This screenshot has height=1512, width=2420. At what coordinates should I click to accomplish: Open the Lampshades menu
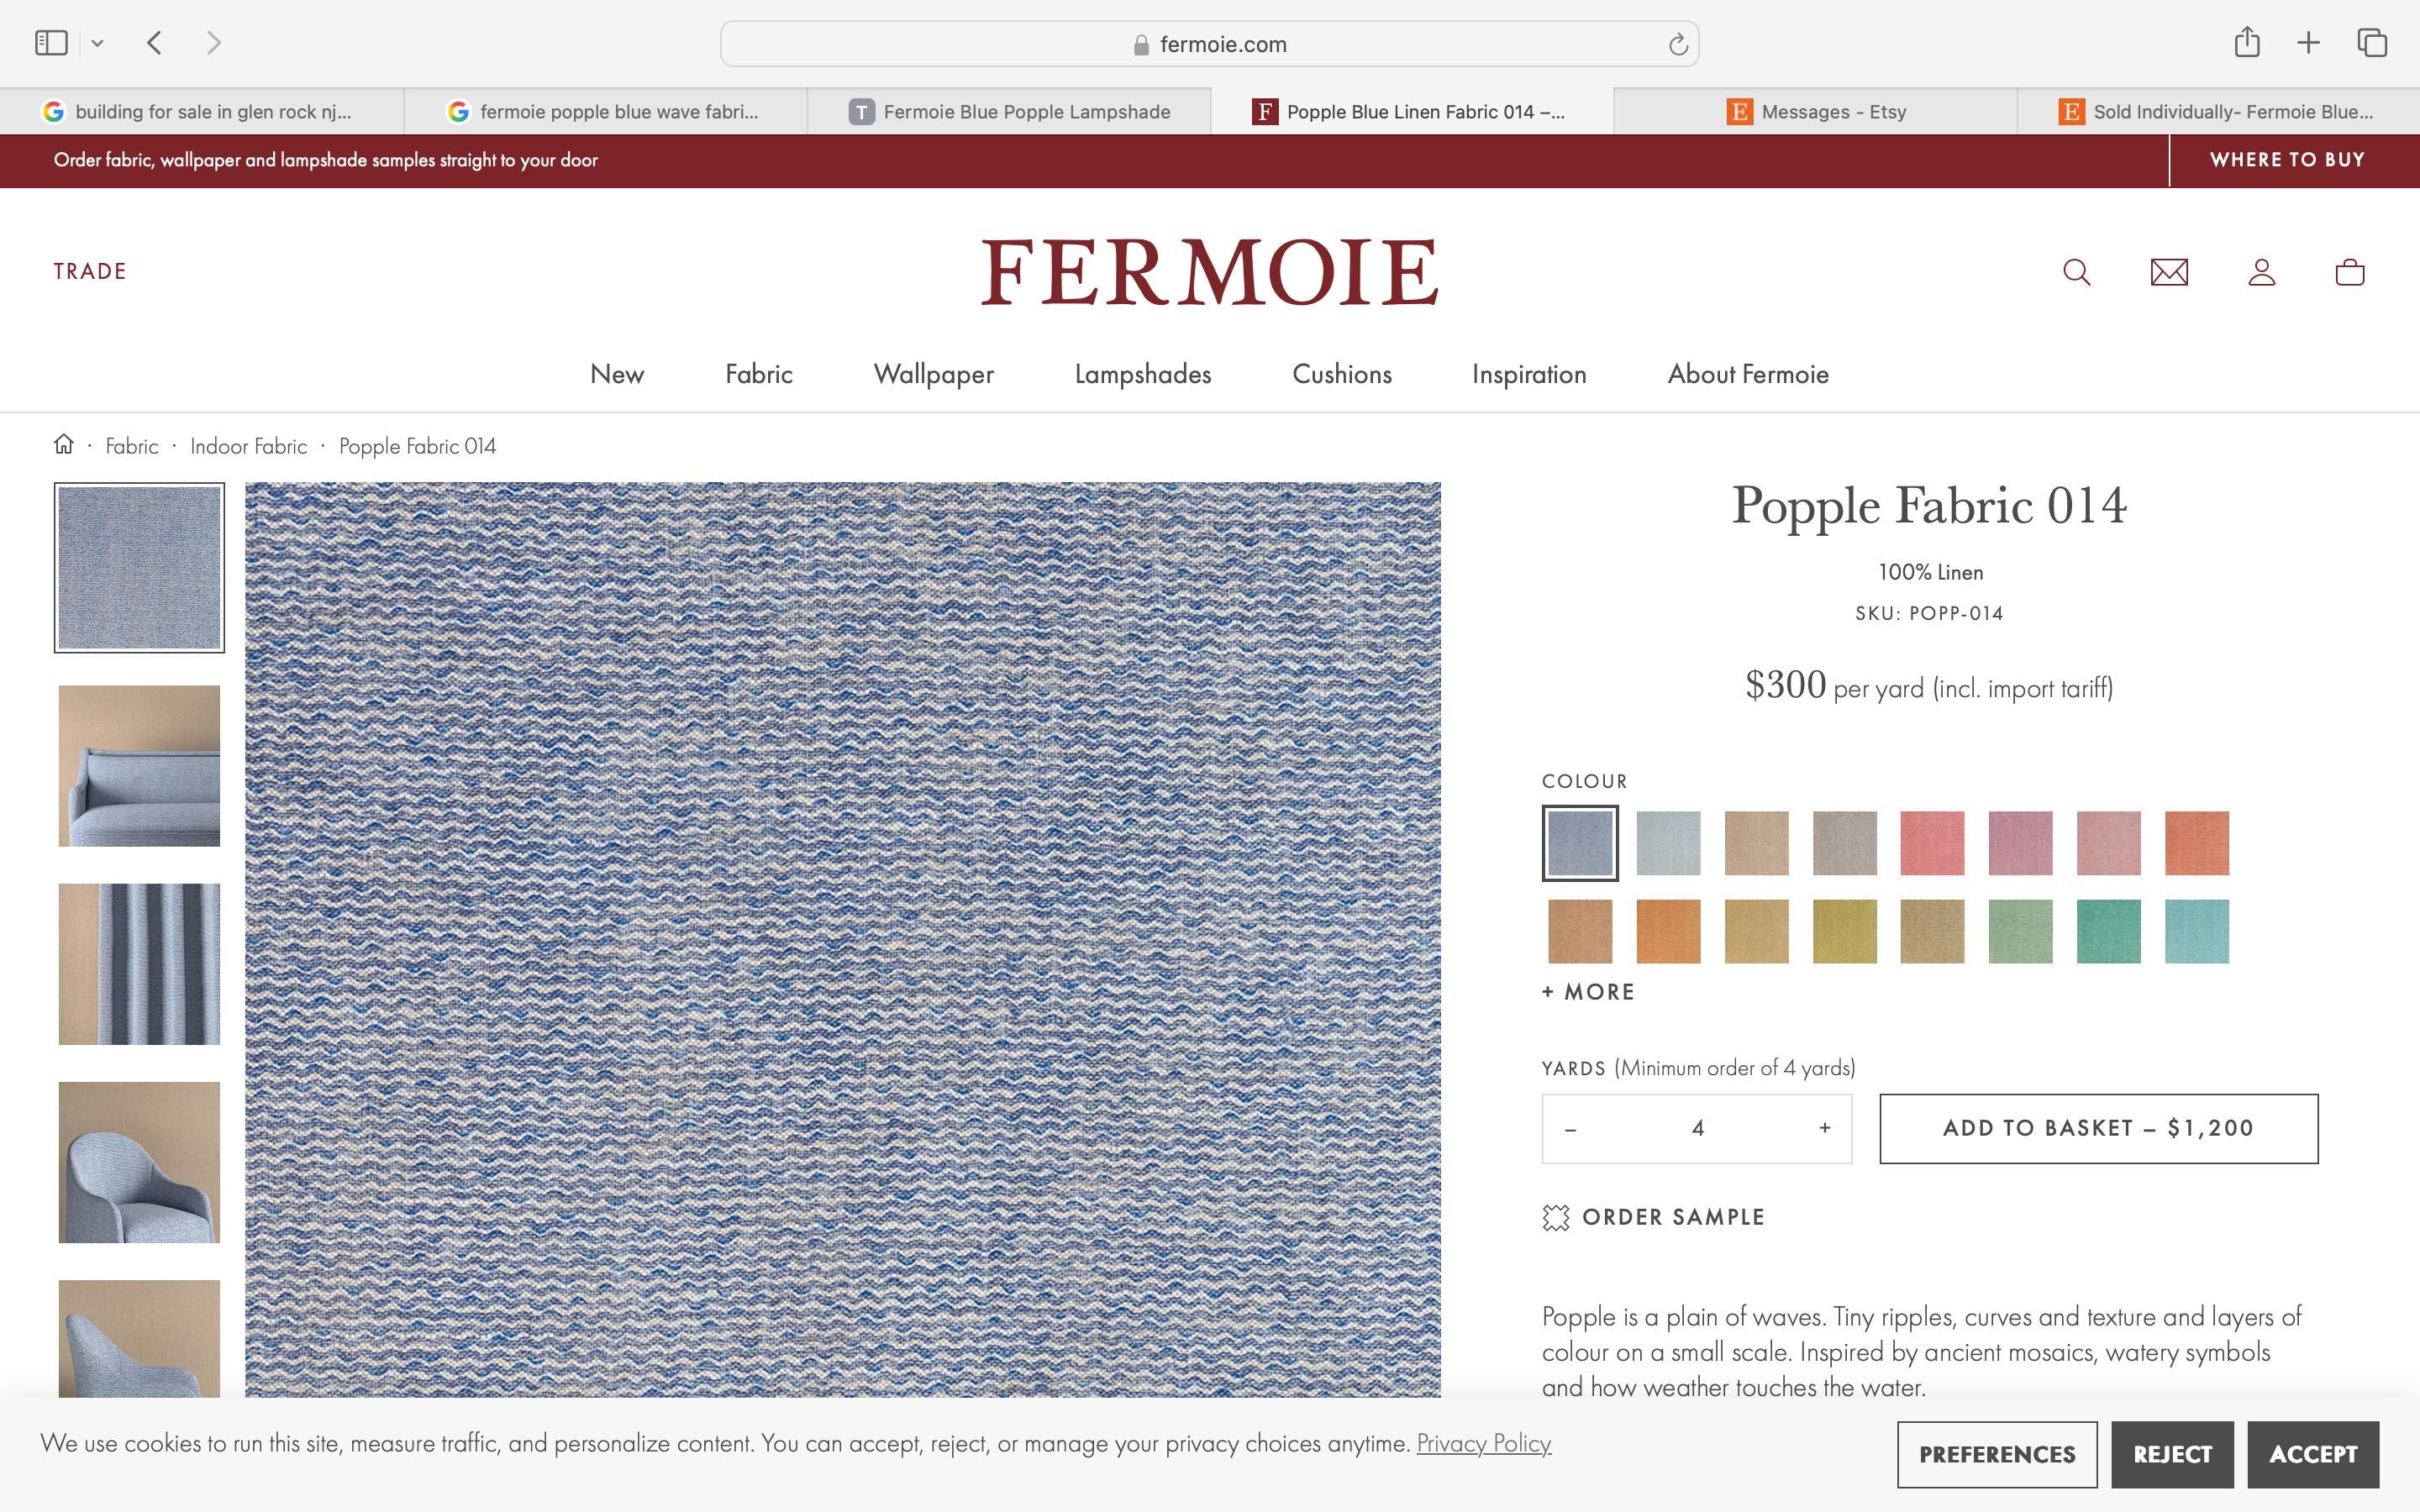tap(1142, 374)
